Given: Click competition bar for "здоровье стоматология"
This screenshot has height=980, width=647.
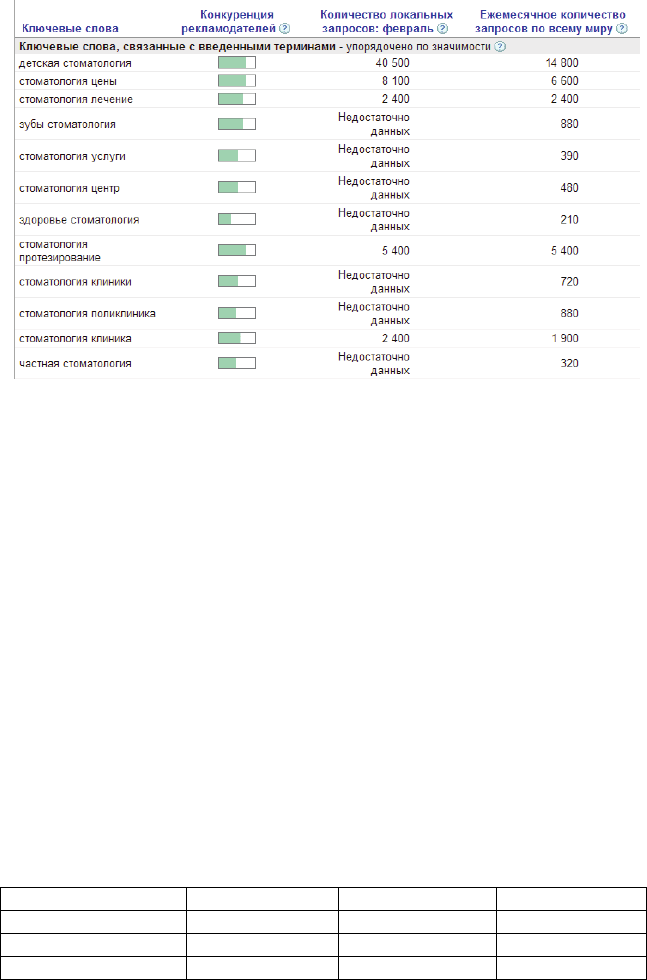Looking at the screenshot, I should point(237,219).
